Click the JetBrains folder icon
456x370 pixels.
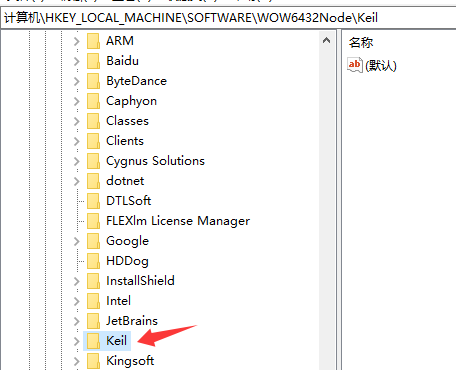click(93, 321)
